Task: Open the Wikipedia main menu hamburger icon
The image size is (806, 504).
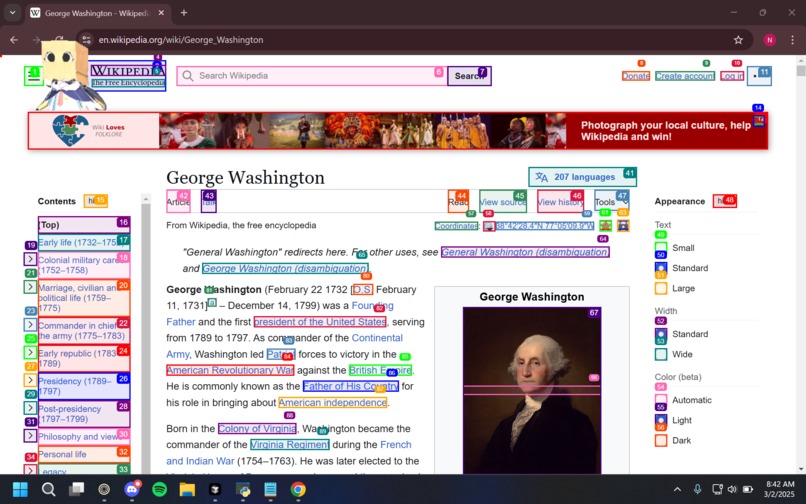Action: coord(33,76)
